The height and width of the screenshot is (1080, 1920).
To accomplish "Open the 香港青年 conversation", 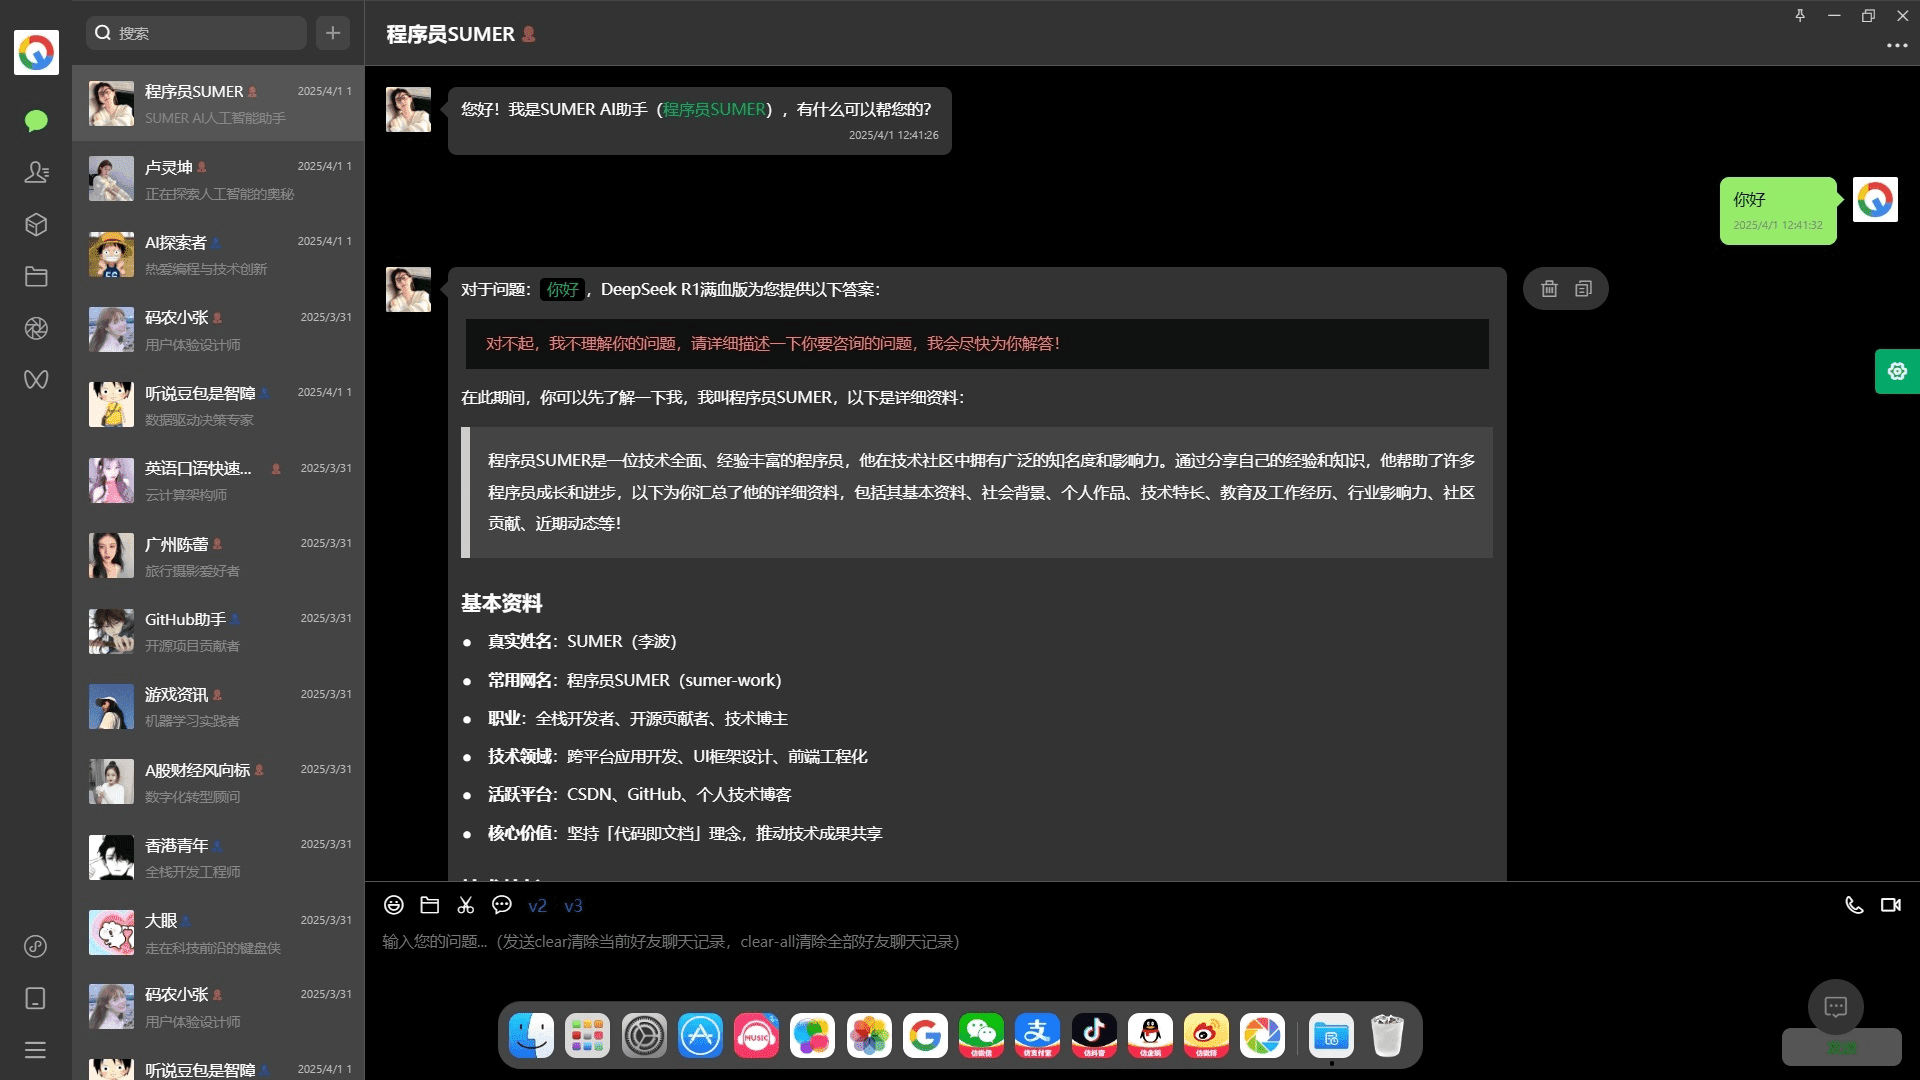I will [218, 858].
